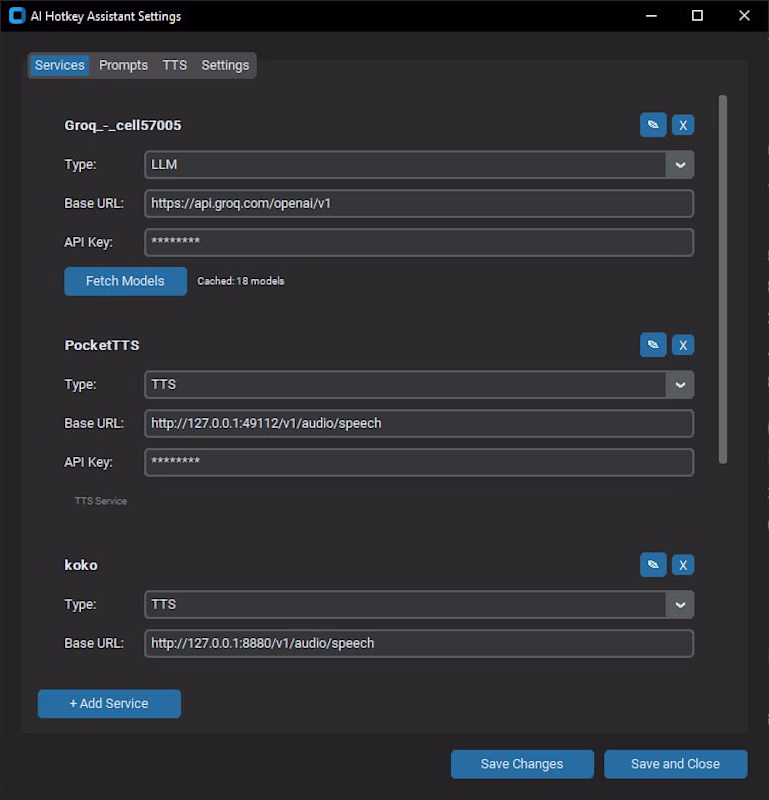The image size is (769, 800).
Task: Click the Groq Base URL input field
Action: click(419, 203)
